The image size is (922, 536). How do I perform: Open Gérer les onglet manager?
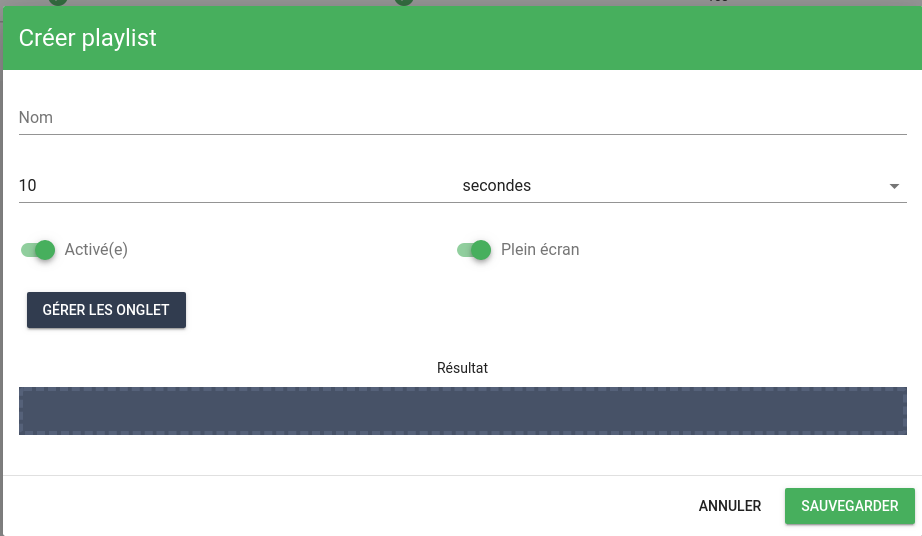click(x=106, y=310)
